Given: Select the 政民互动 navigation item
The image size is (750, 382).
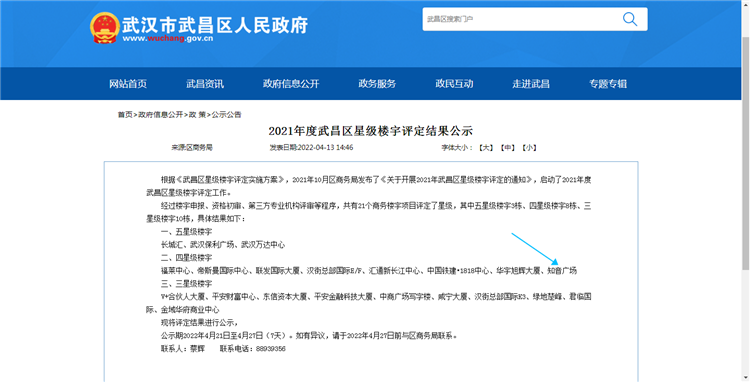Looking at the screenshot, I should pyautogui.click(x=454, y=84).
